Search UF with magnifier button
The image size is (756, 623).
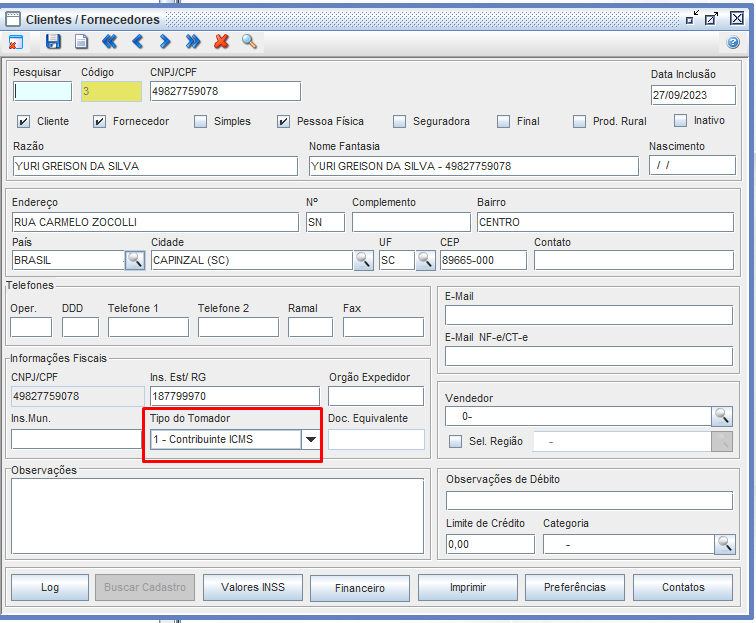click(x=426, y=260)
